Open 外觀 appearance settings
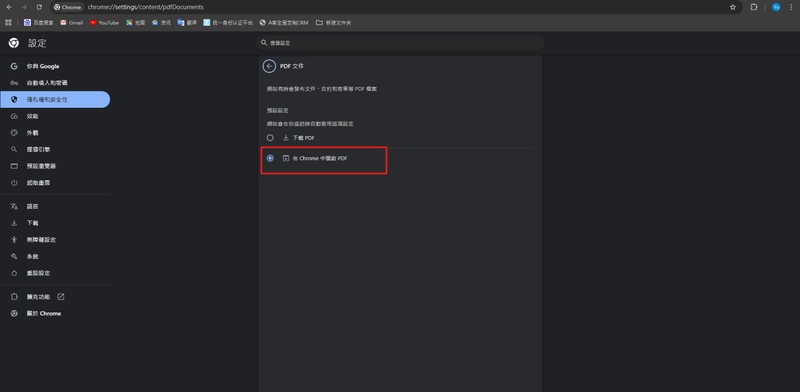This screenshot has width=800, height=392. tap(55, 133)
